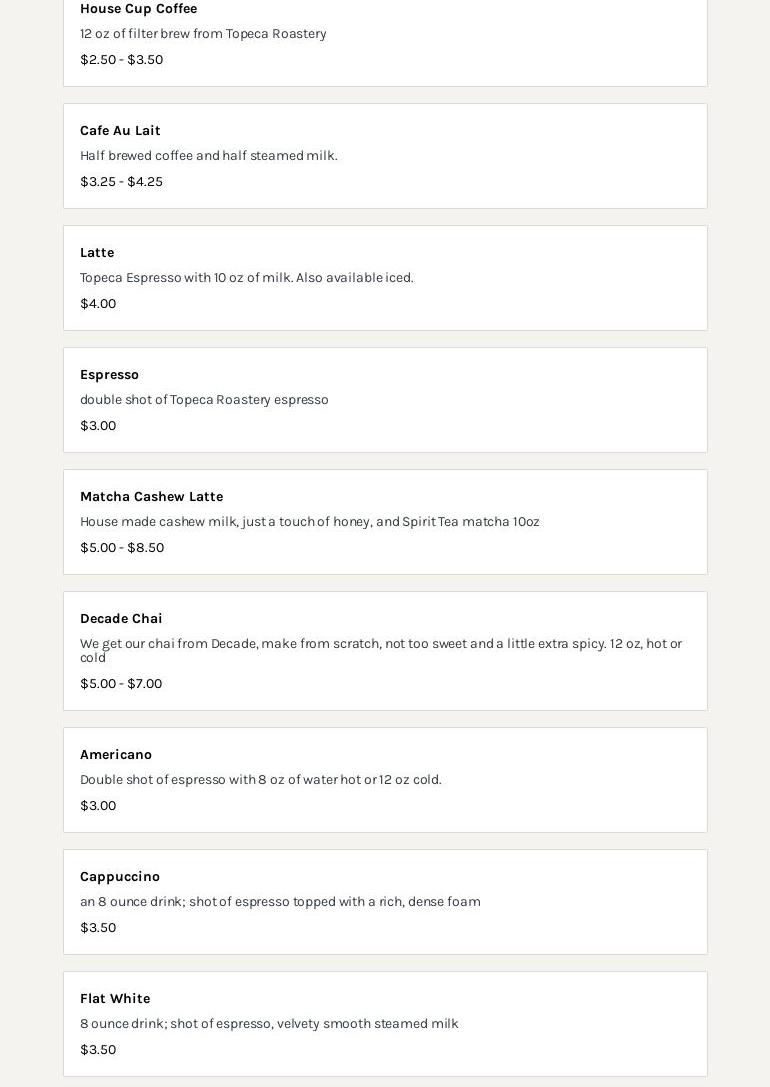
Task: Click the 'House made cashew milk' description
Action: pyautogui.click(x=309, y=522)
